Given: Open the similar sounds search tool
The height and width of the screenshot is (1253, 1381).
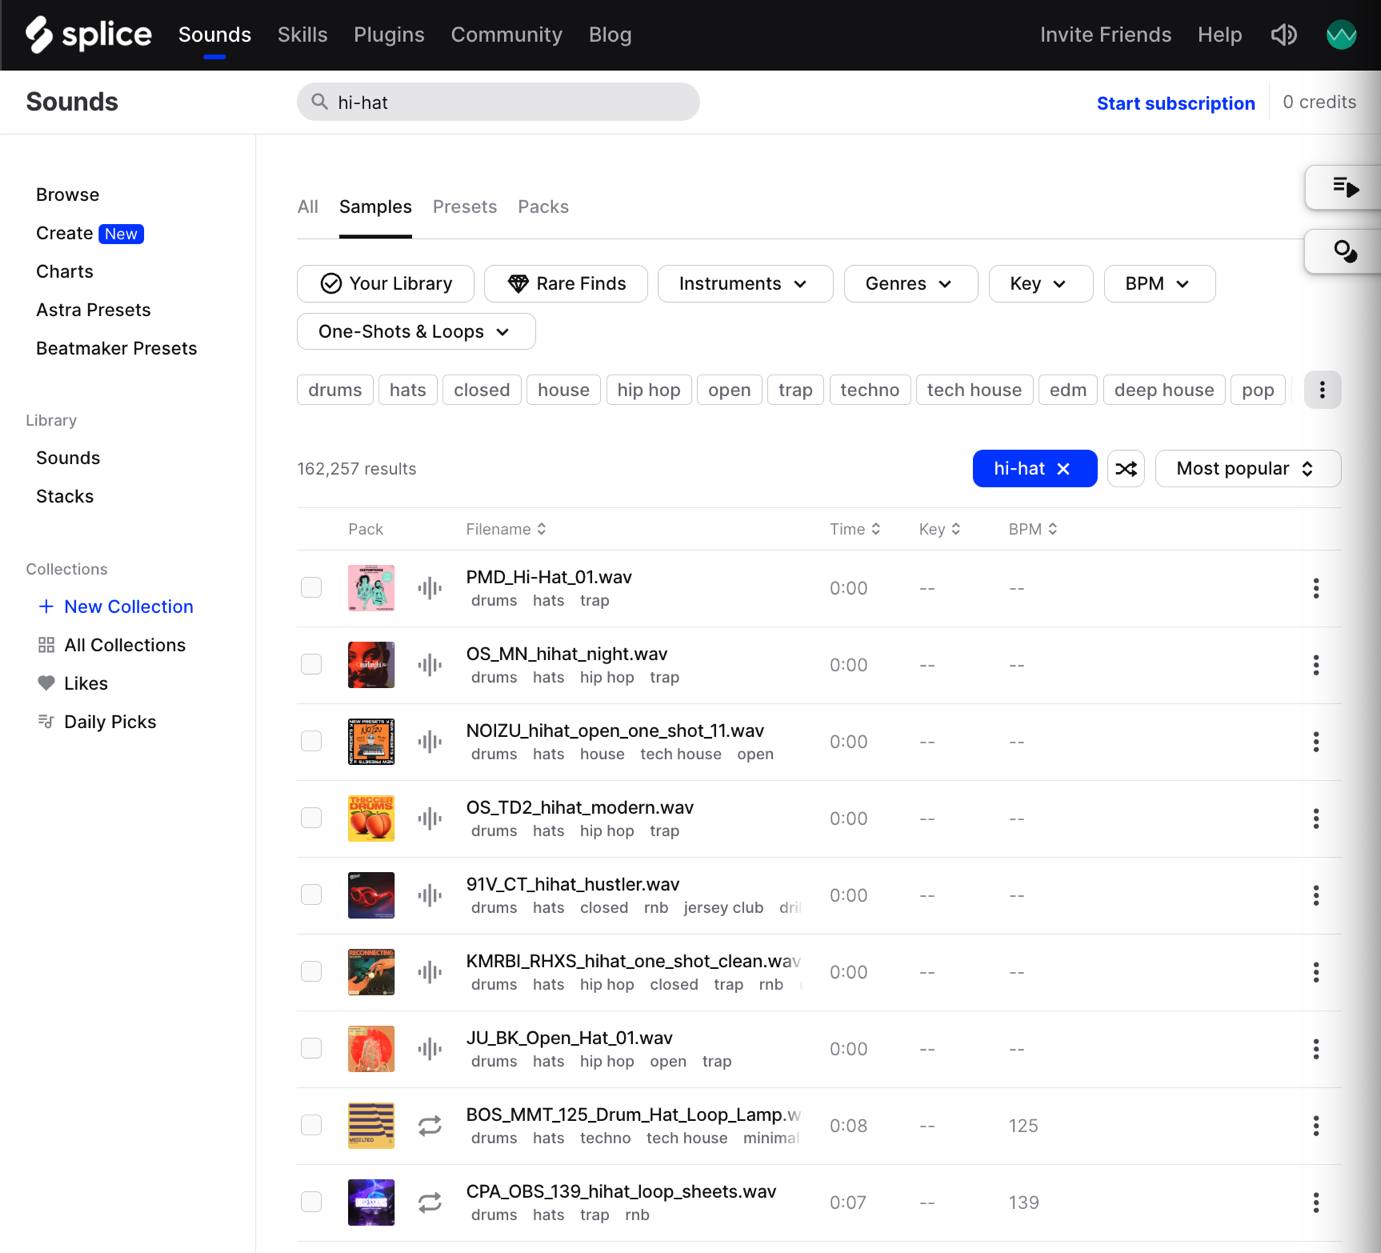Looking at the screenshot, I should click(1345, 251).
